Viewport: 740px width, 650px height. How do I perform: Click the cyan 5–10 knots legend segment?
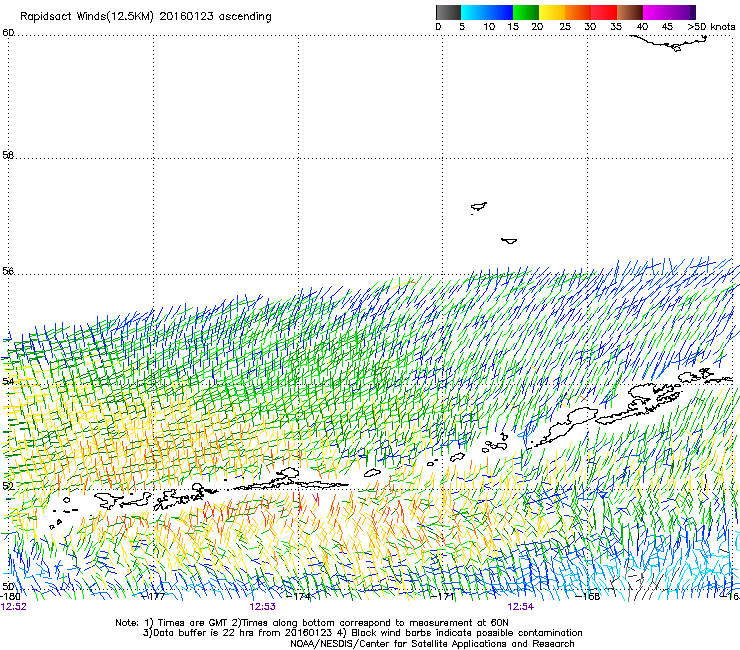[474, 12]
